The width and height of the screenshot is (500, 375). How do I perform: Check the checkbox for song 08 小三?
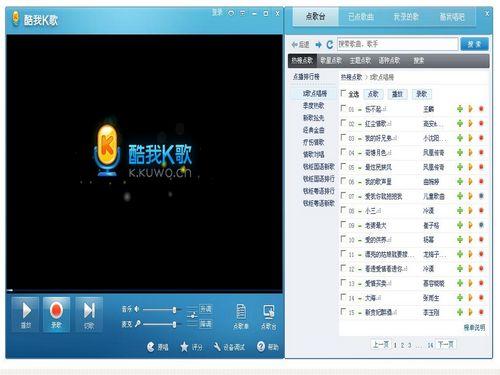[343, 210]
